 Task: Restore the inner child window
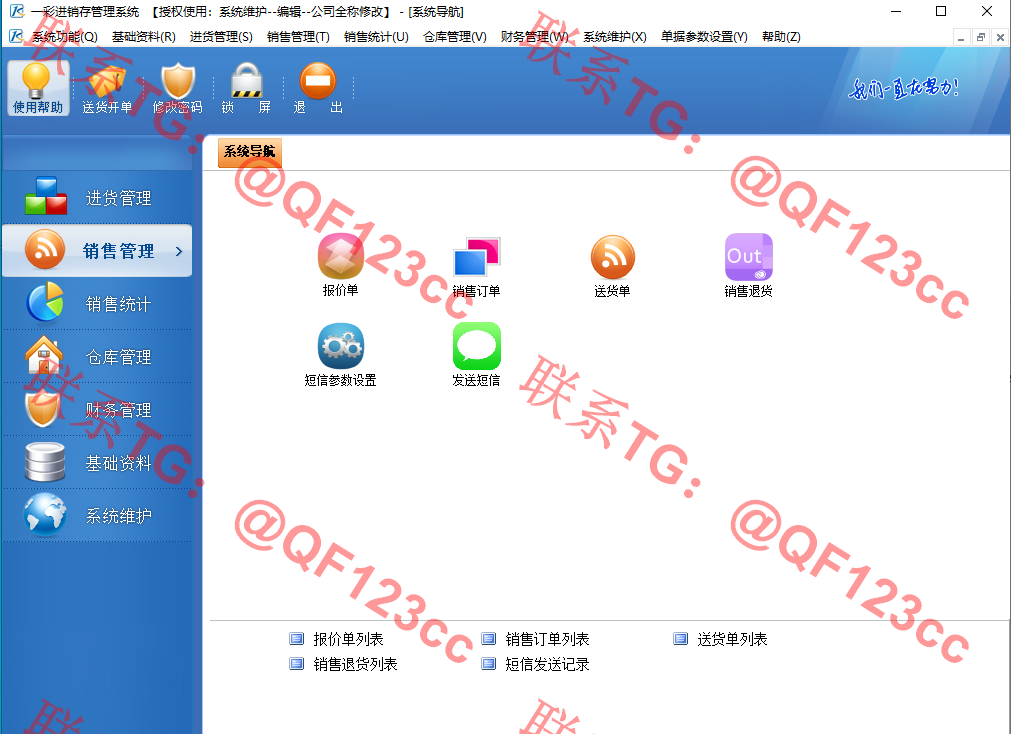point(980,37)
